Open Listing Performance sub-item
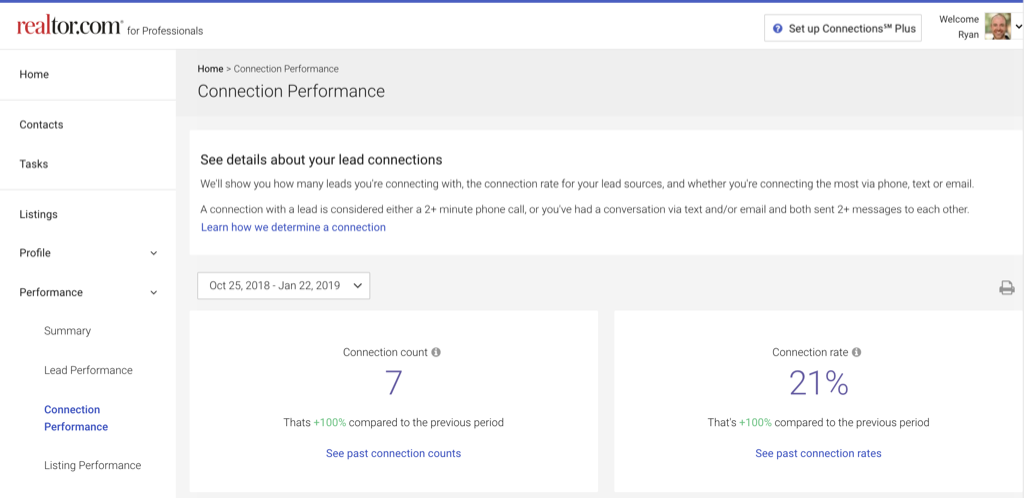The image size is (1024, 498). (92, 465)
